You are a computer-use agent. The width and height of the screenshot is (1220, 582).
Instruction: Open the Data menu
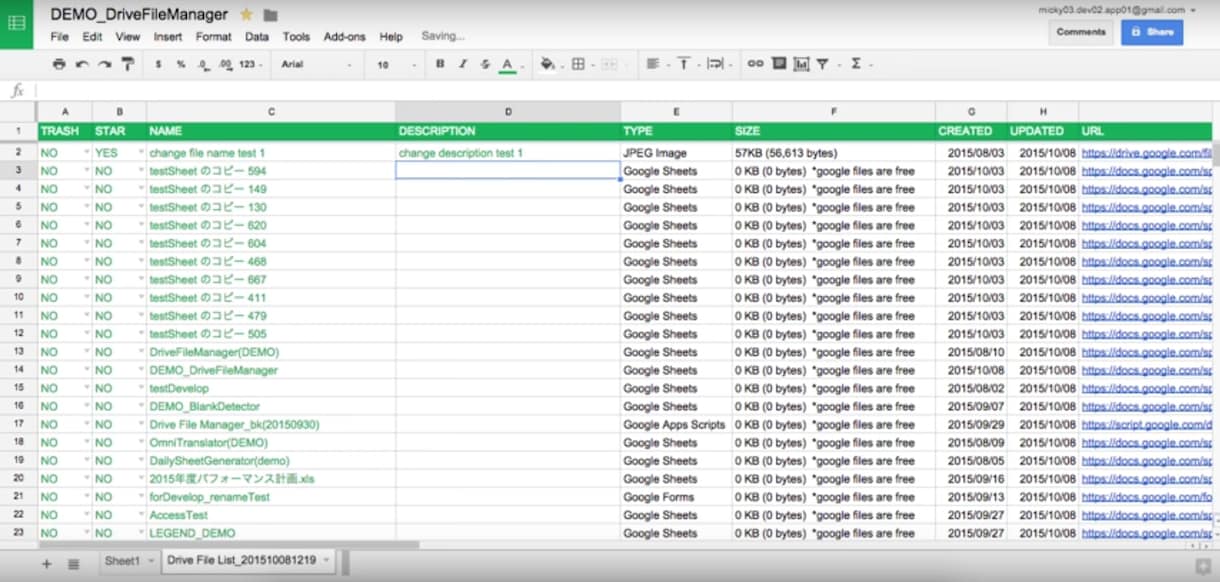(257, 37)
